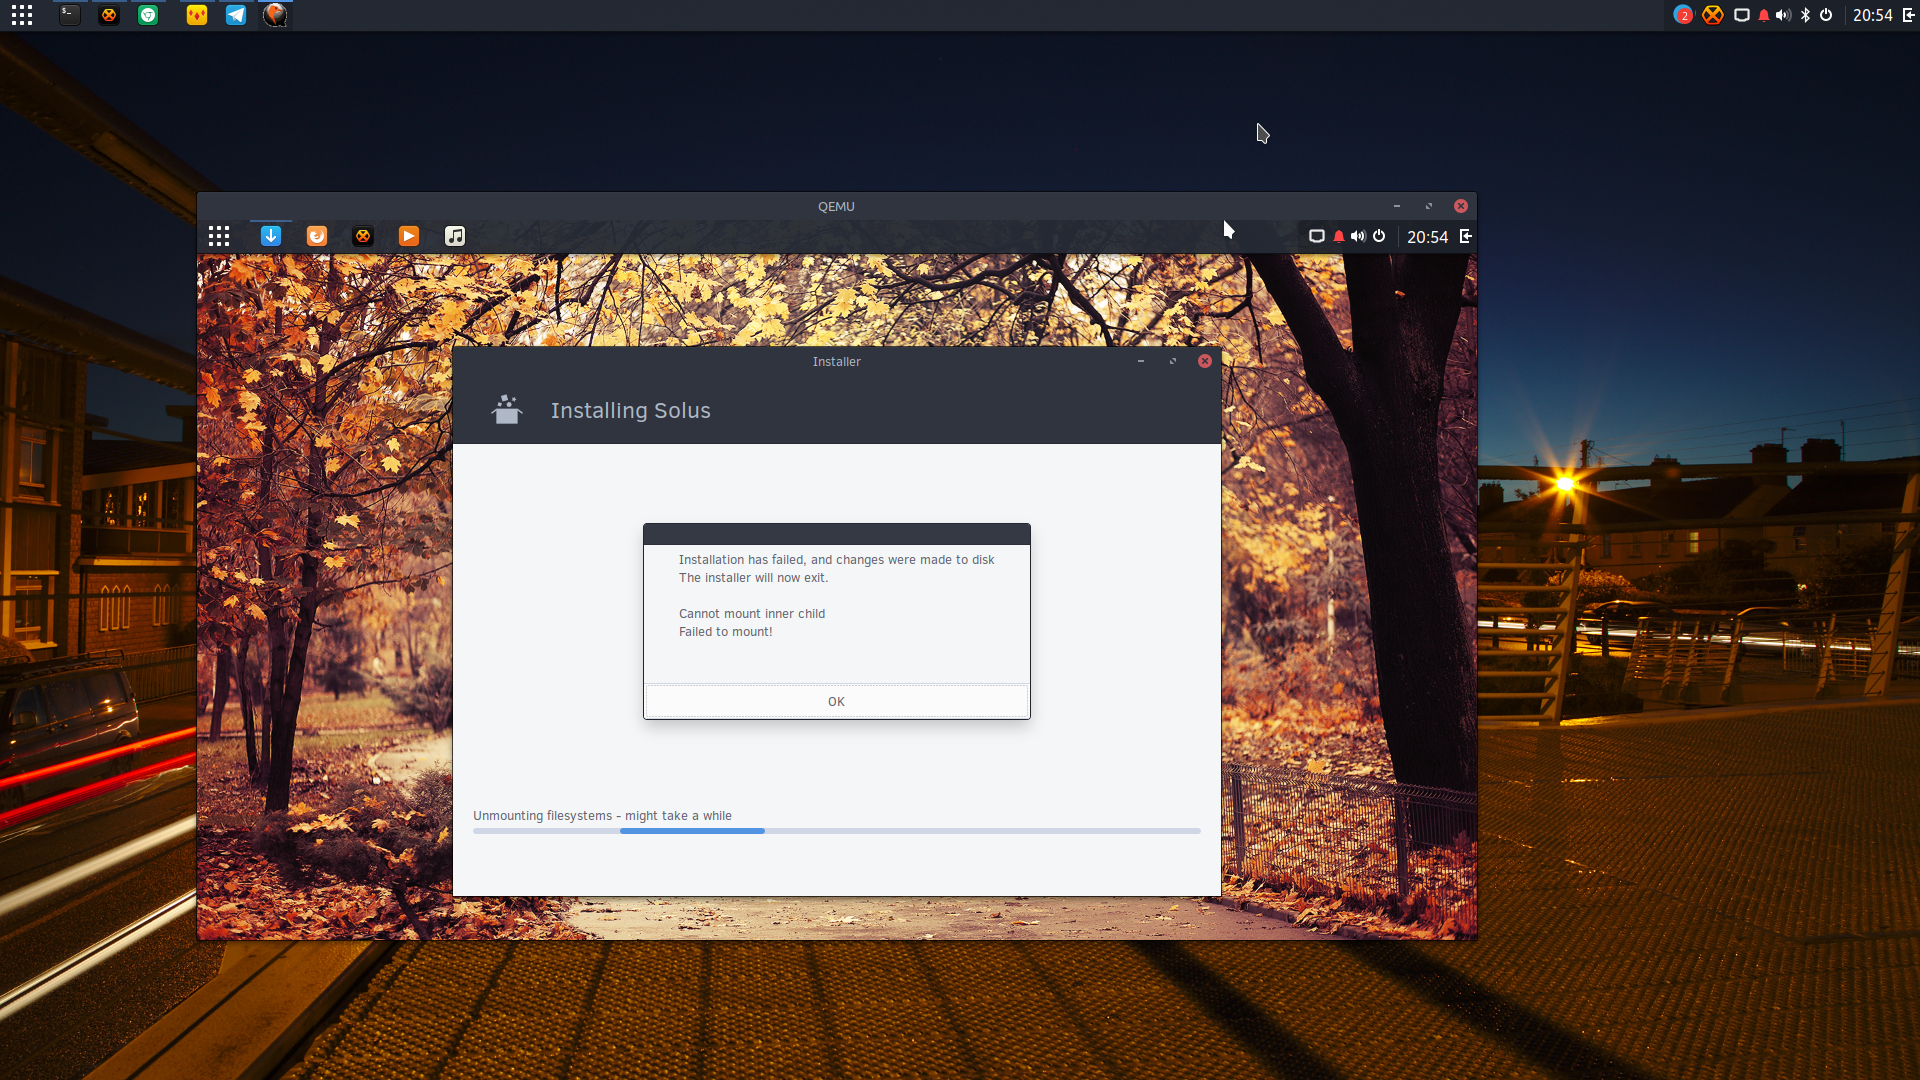The width and height of the screenshot is (1920, 1080).
Task: Click the 'Installing Solus' heading
Action: point(630,411)
